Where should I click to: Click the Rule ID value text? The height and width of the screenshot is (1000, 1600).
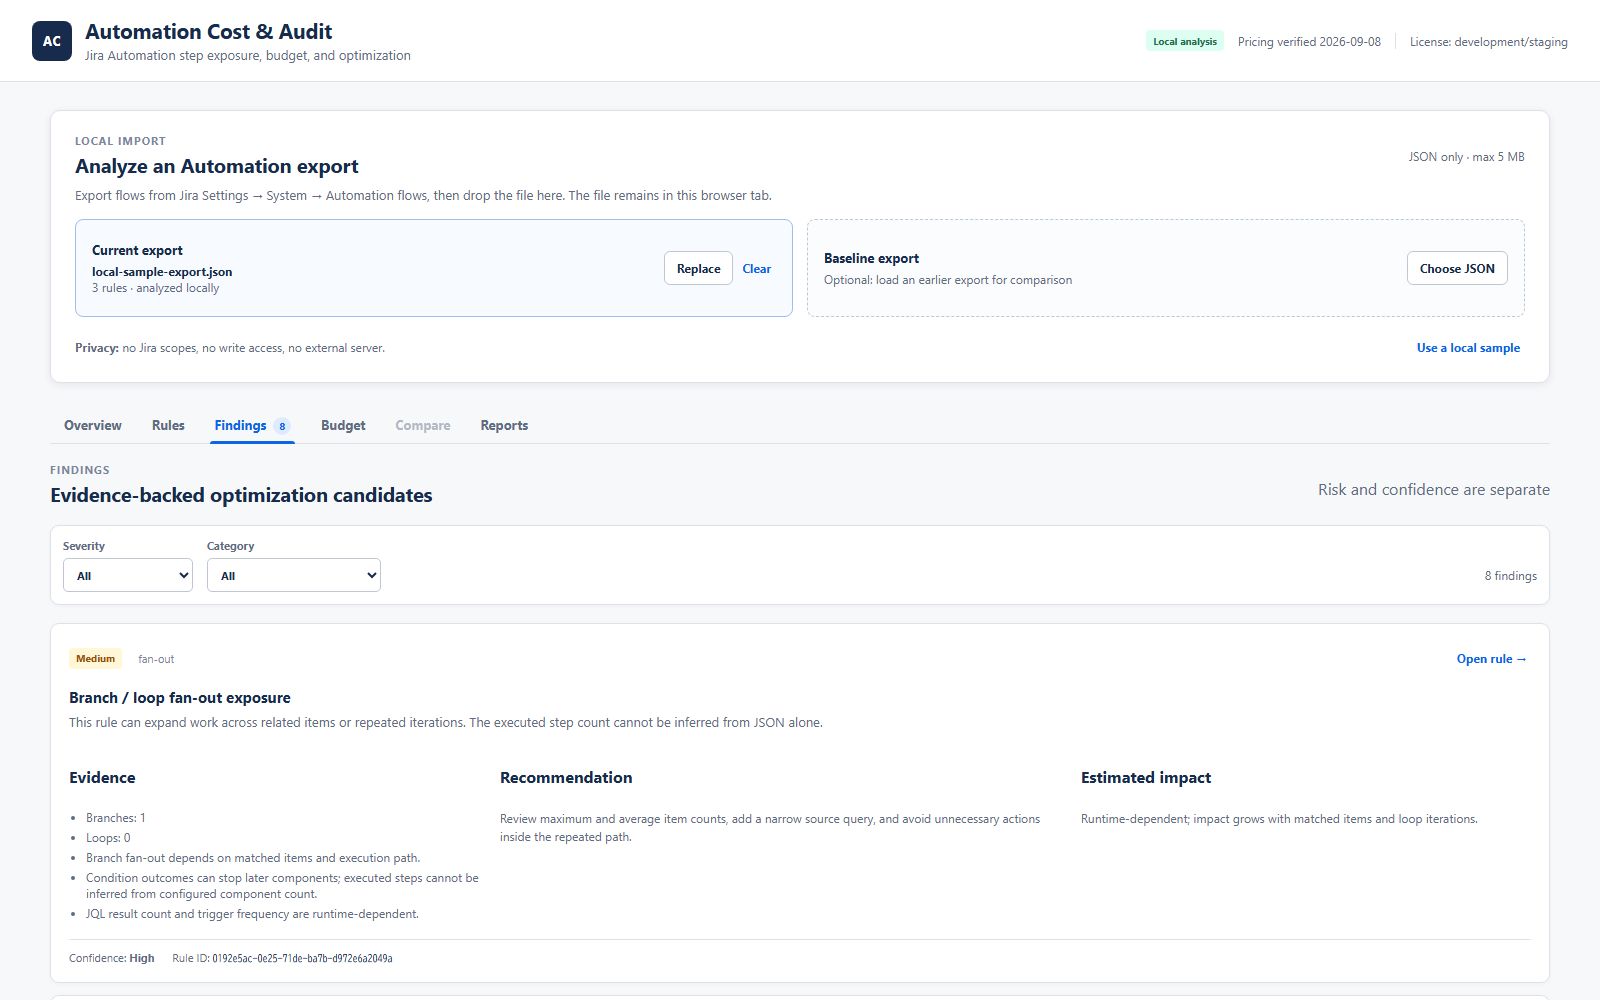[x=302, y=958]
